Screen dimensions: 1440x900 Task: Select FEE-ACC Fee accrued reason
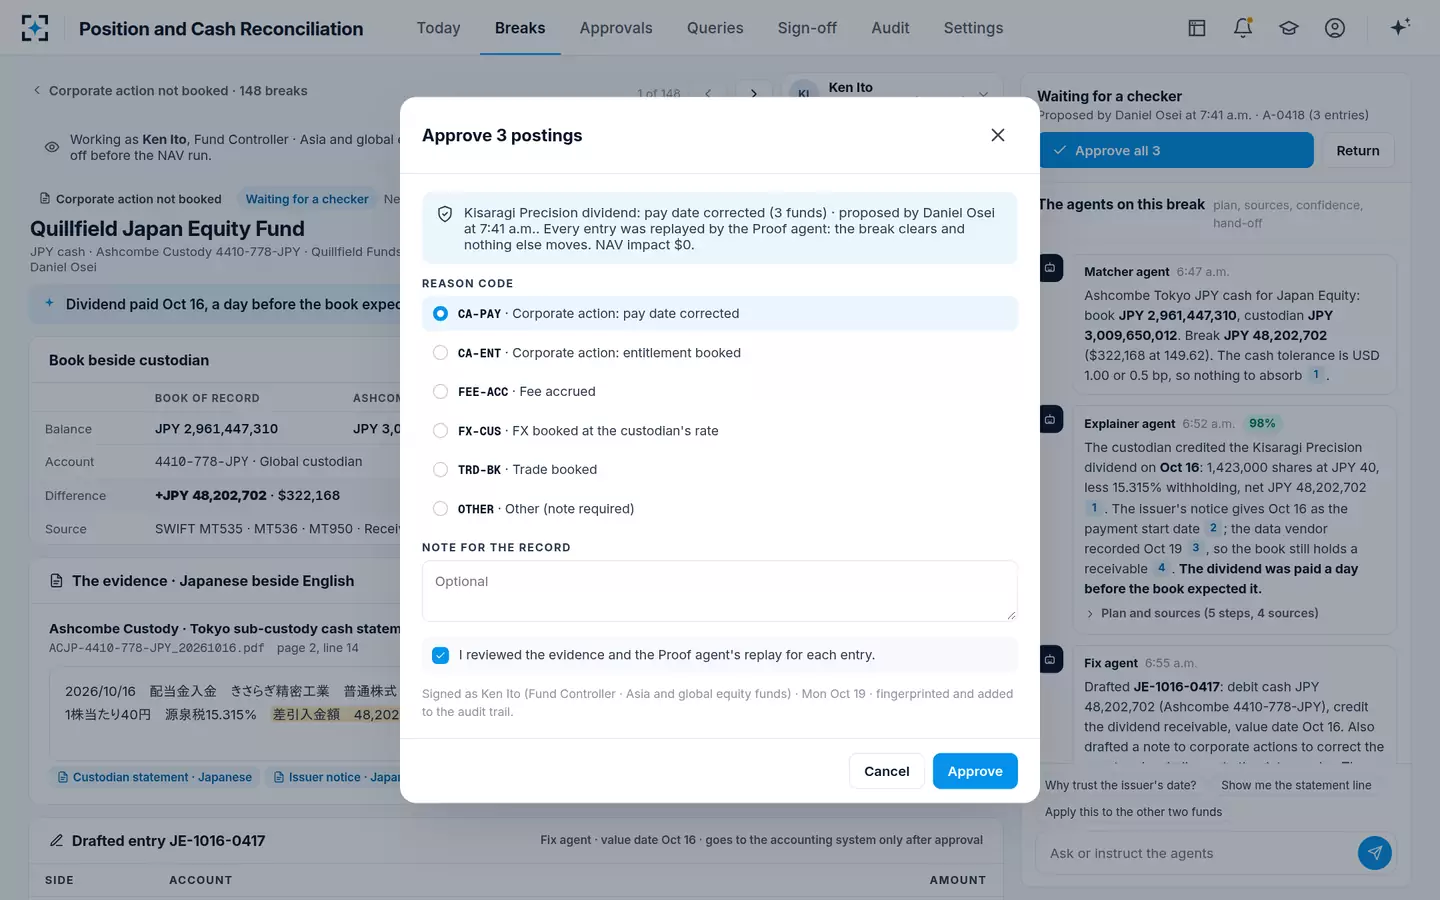tap(720, 392)
